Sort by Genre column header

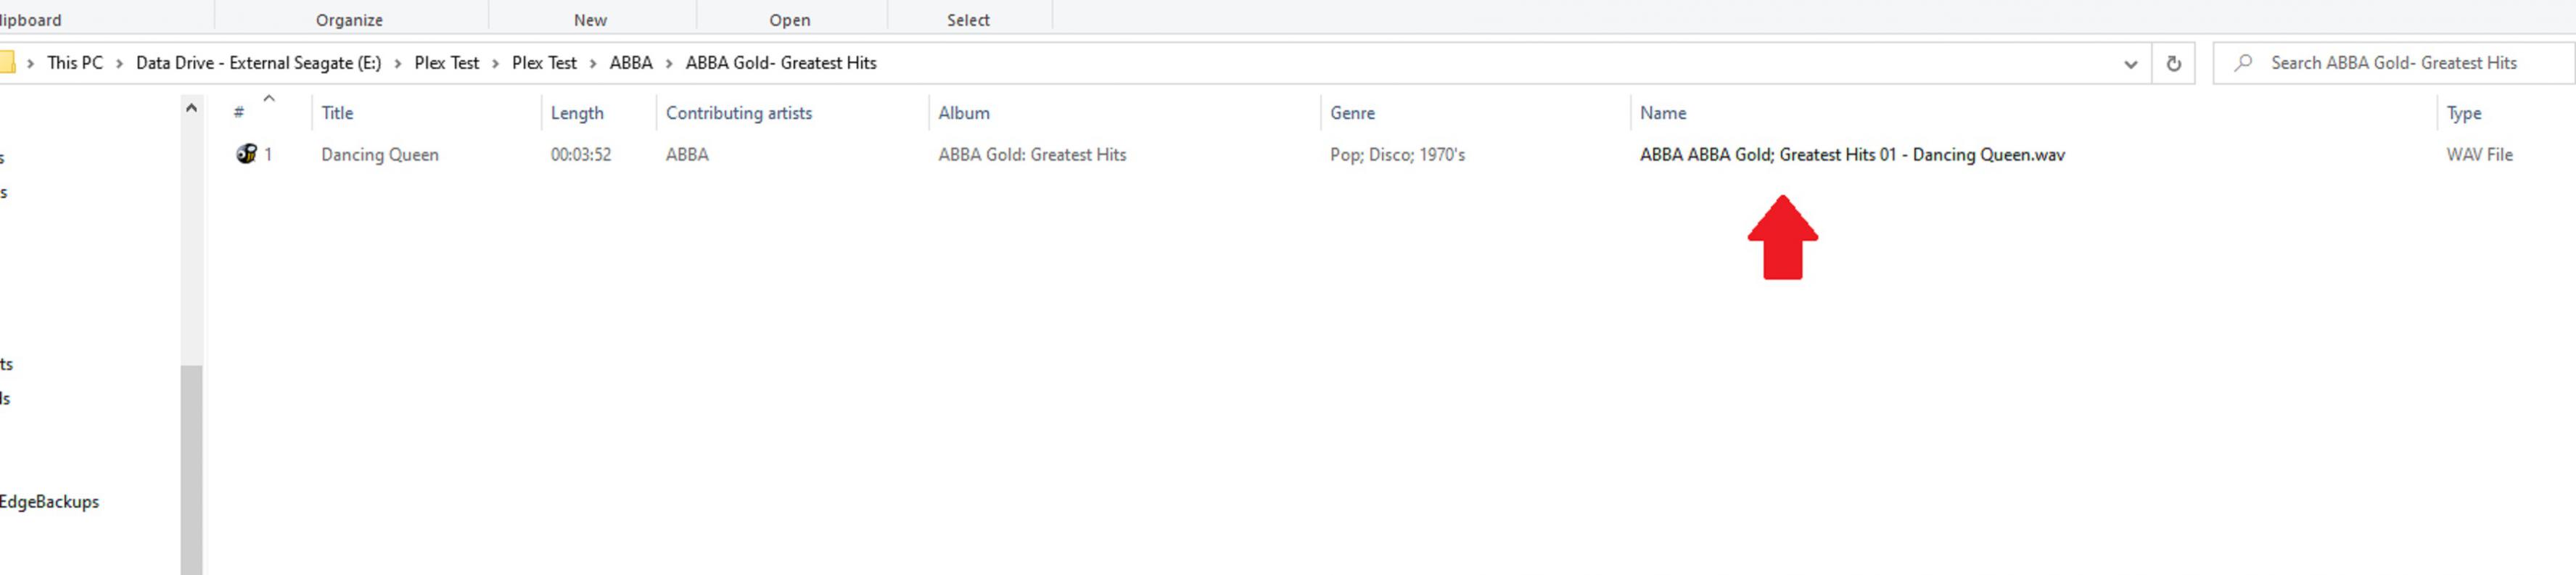(x=1352, y=113)
